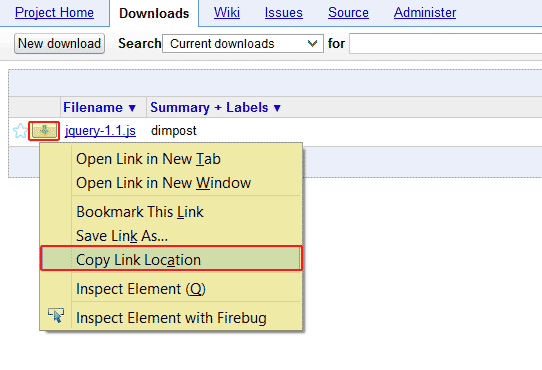Click the Firebug inspect cursor icon
This screenshot has height=370, width=542.
[56, 315]
